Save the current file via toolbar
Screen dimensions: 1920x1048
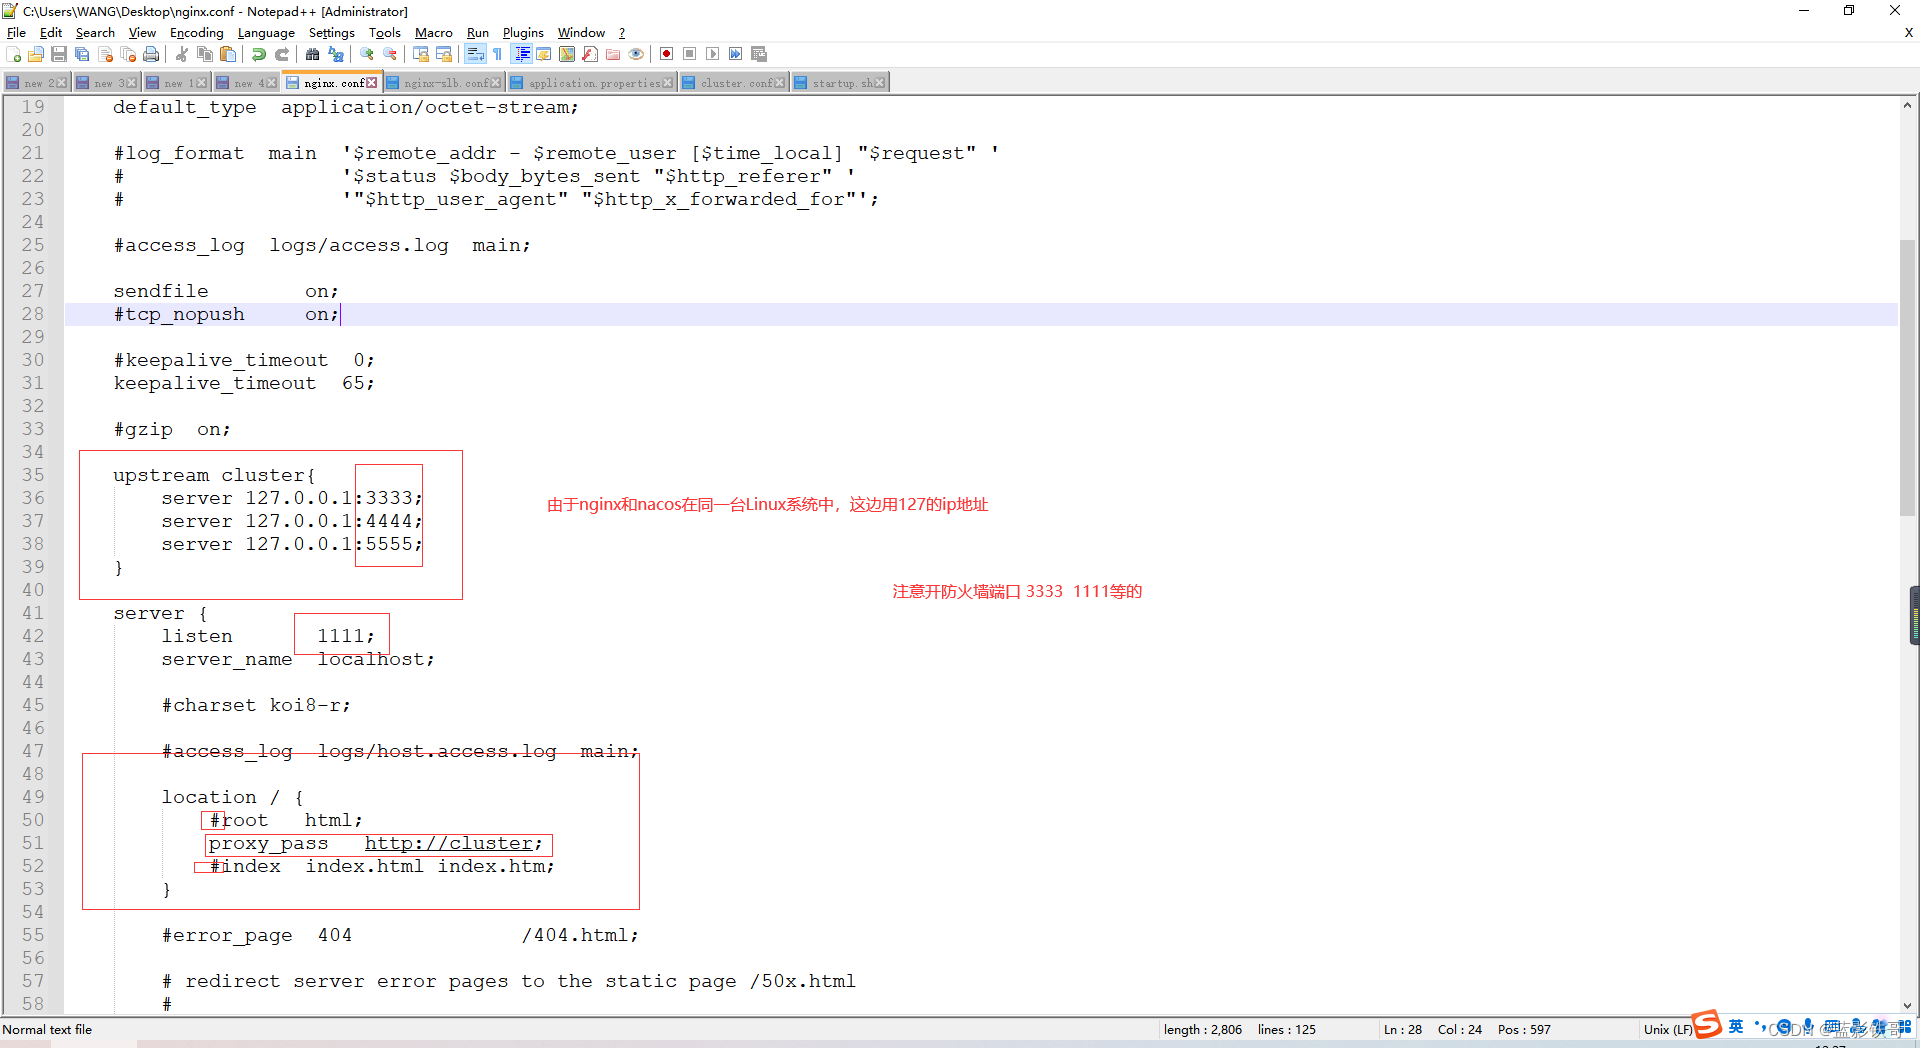(x=59, y=54)
